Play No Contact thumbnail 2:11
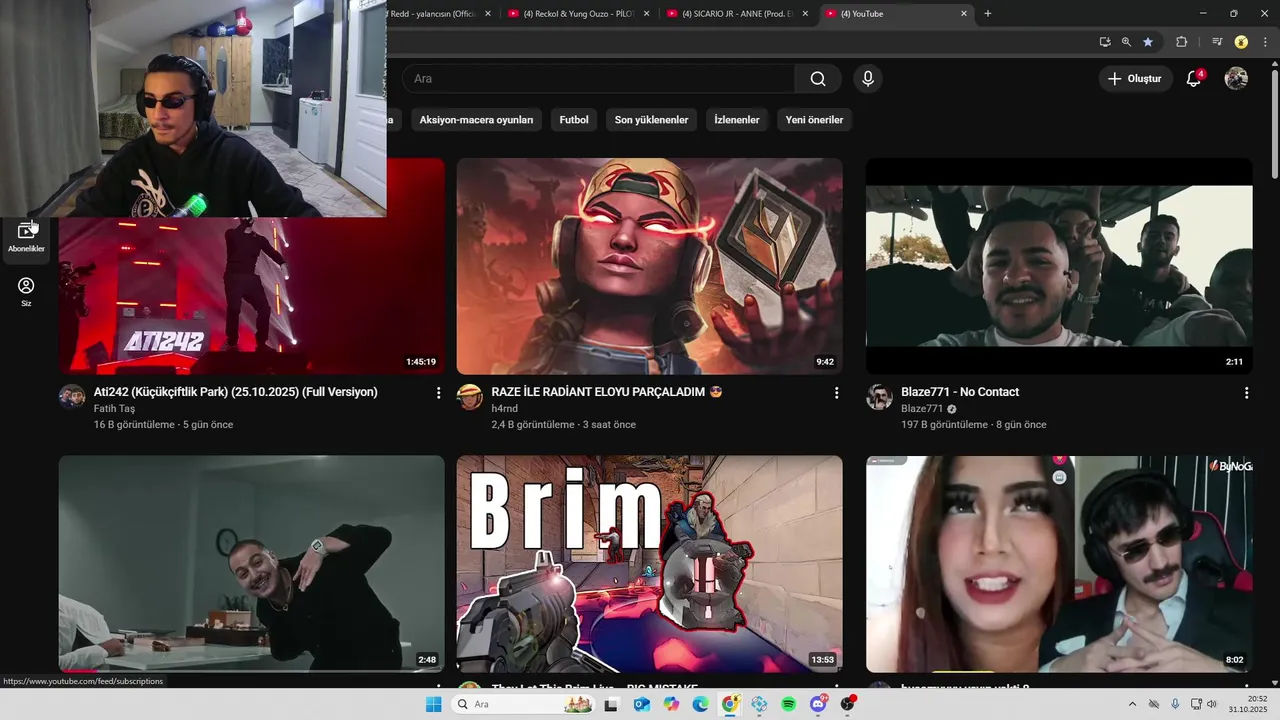 pos(1059,266)
